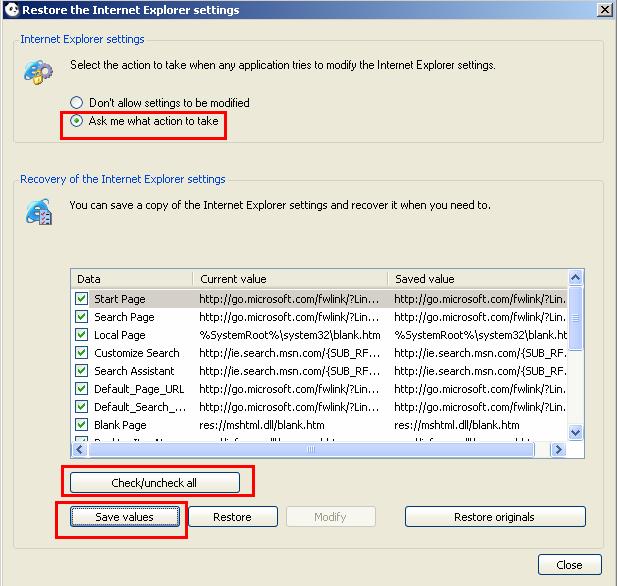Click the Saved value column header

[476, 279]
